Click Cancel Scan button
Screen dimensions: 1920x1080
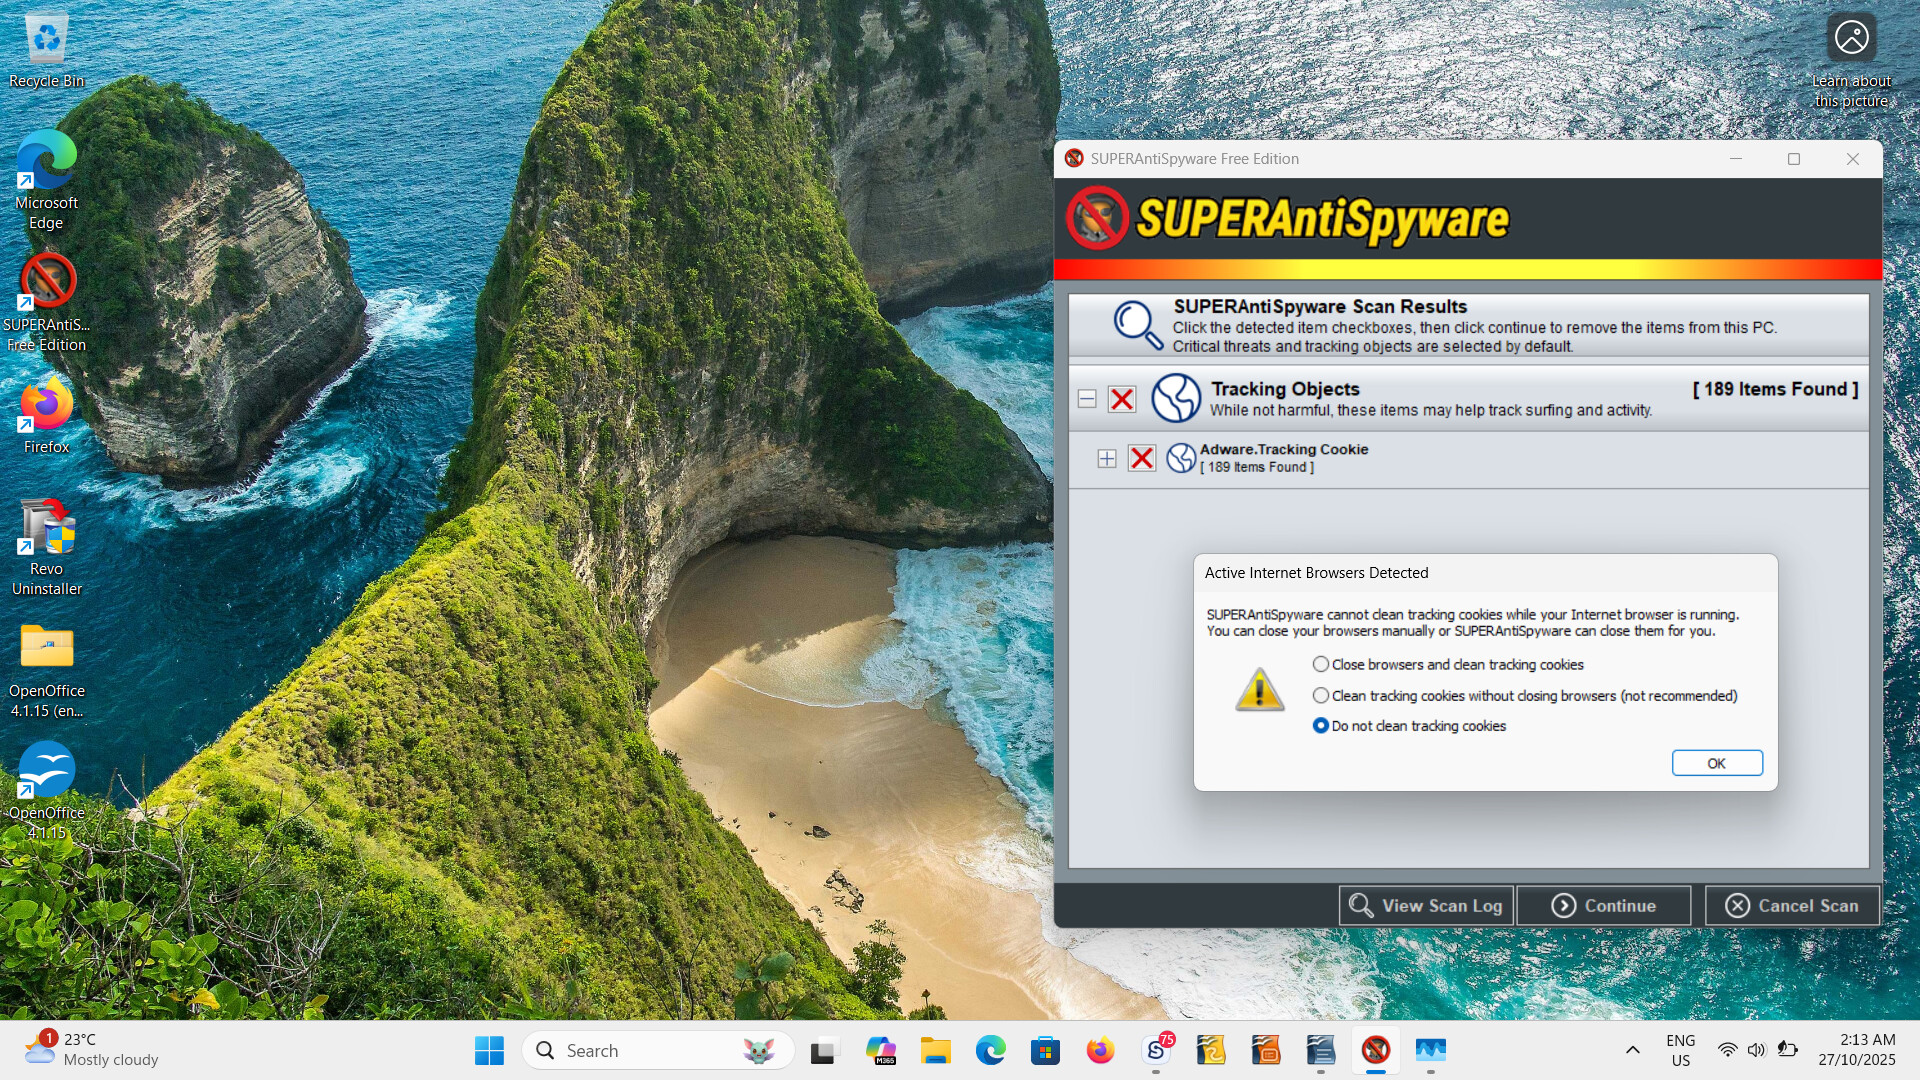click(1791, 906)
